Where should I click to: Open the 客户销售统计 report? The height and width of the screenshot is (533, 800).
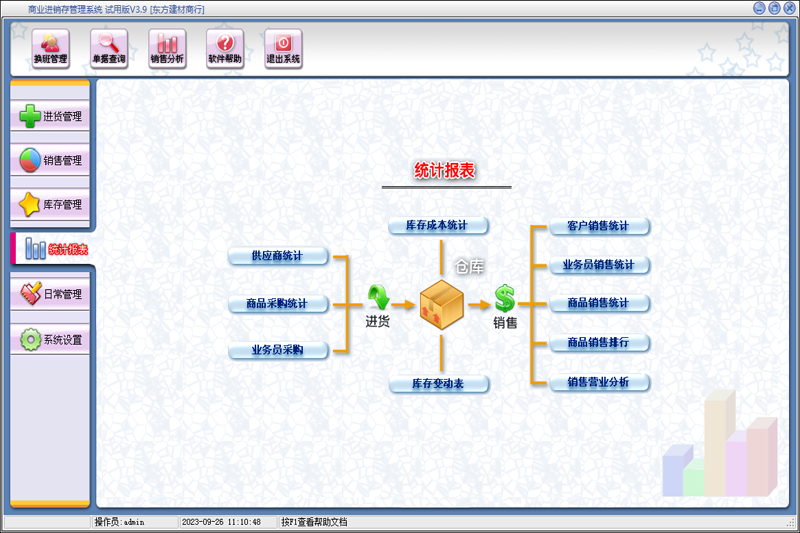click(599, 226)
